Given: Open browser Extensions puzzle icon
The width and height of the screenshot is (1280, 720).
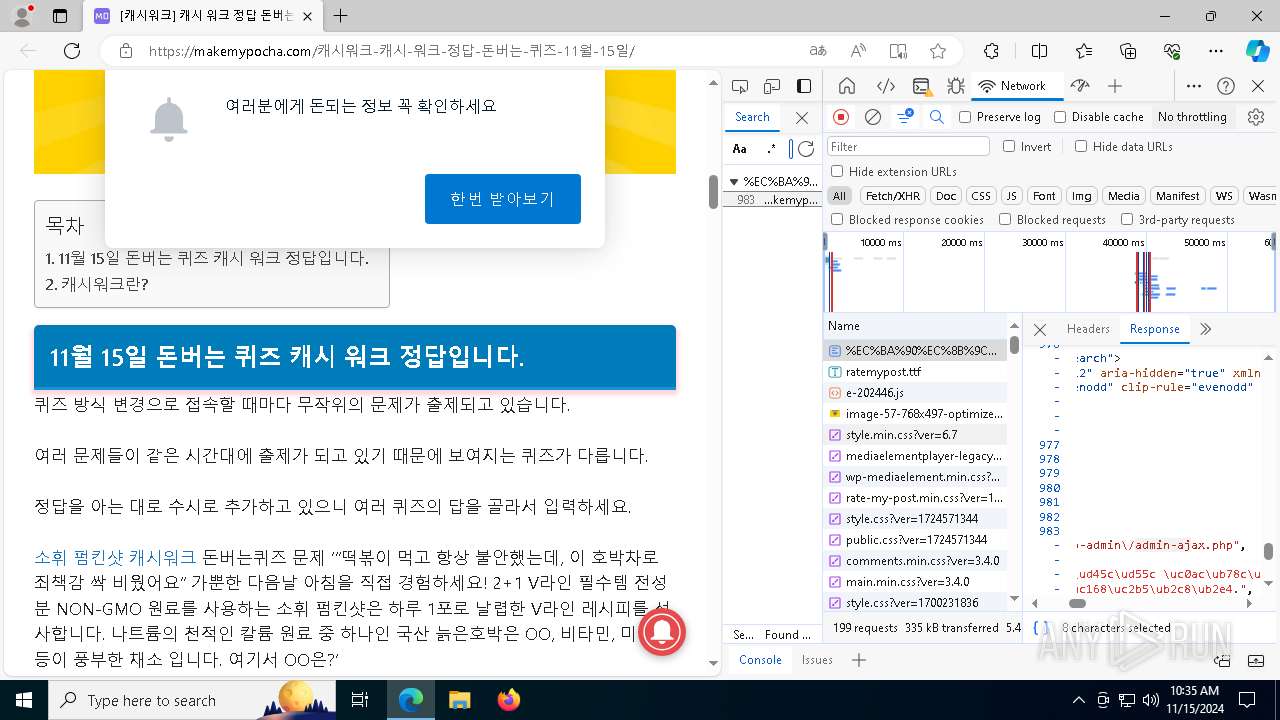Looking at the screenshot, I should pos(991,51).
